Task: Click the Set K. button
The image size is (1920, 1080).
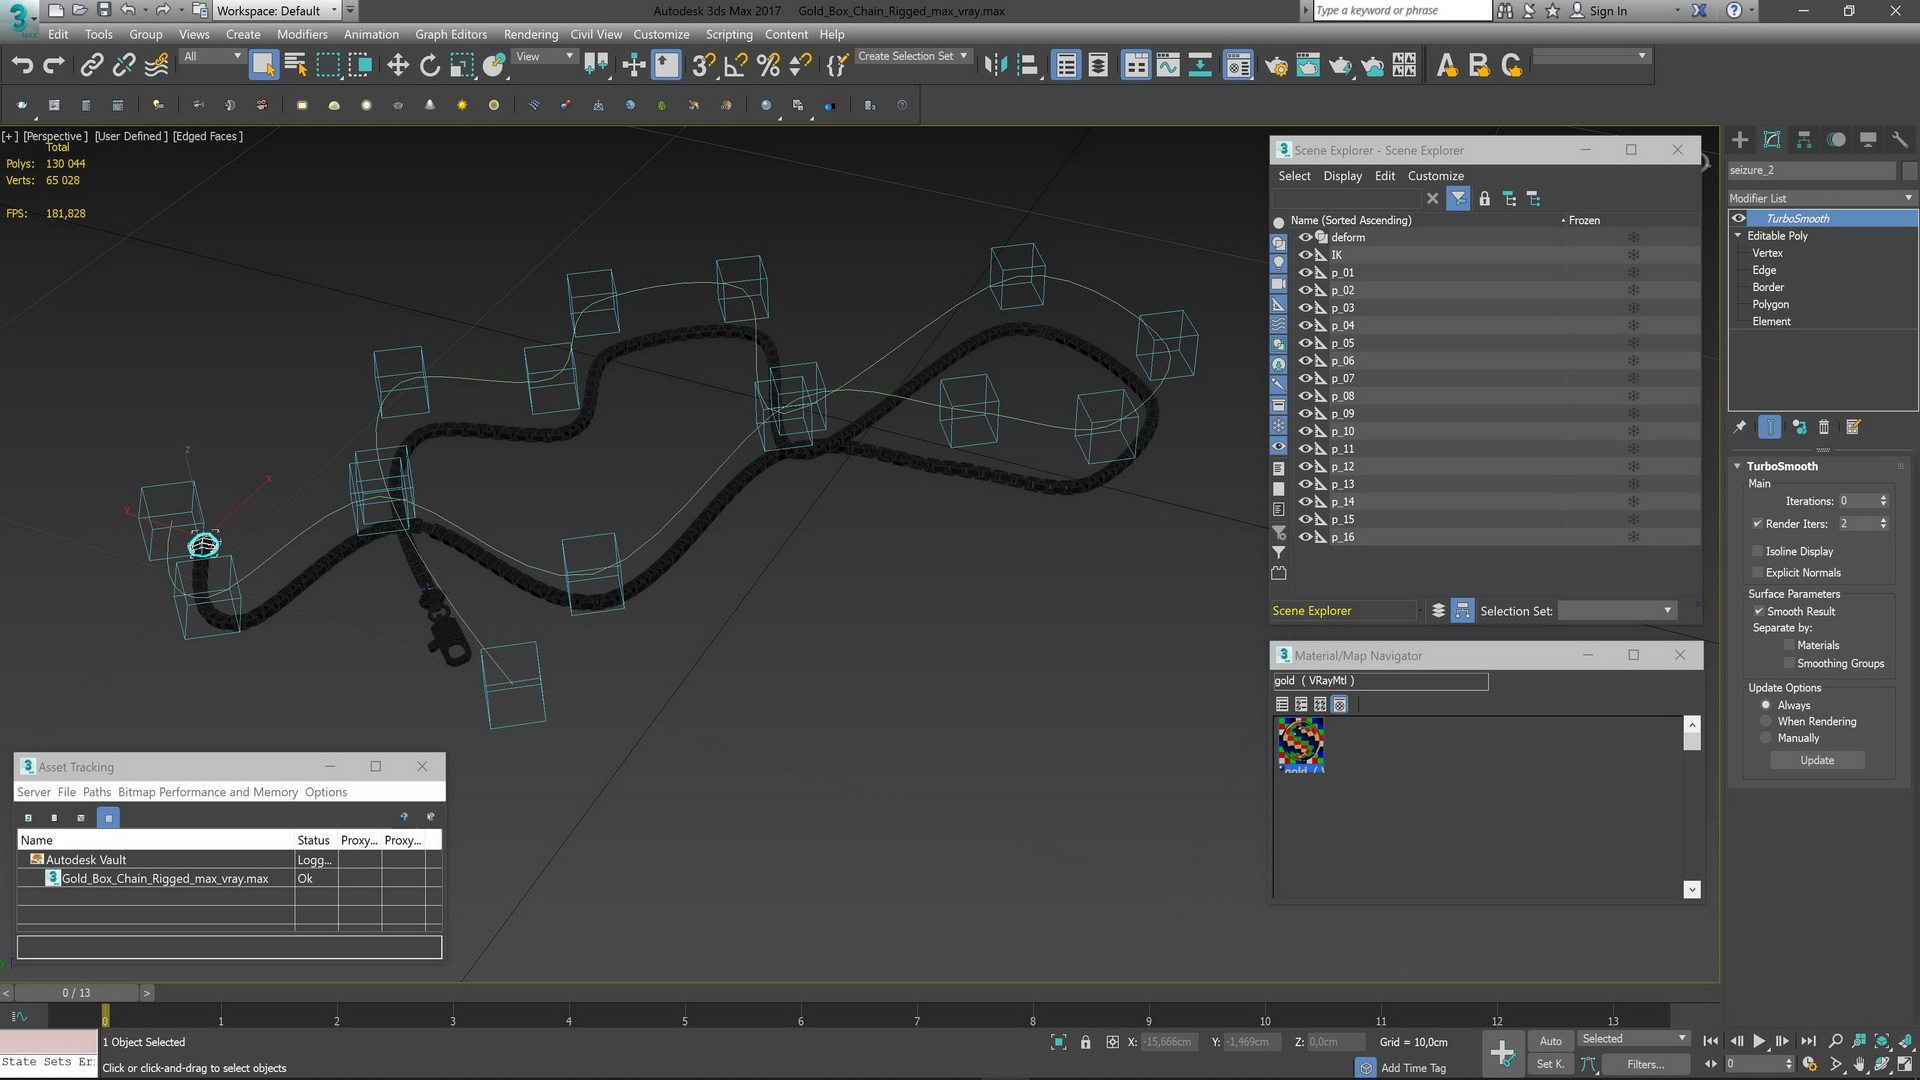Action: pos(1550,1064)
